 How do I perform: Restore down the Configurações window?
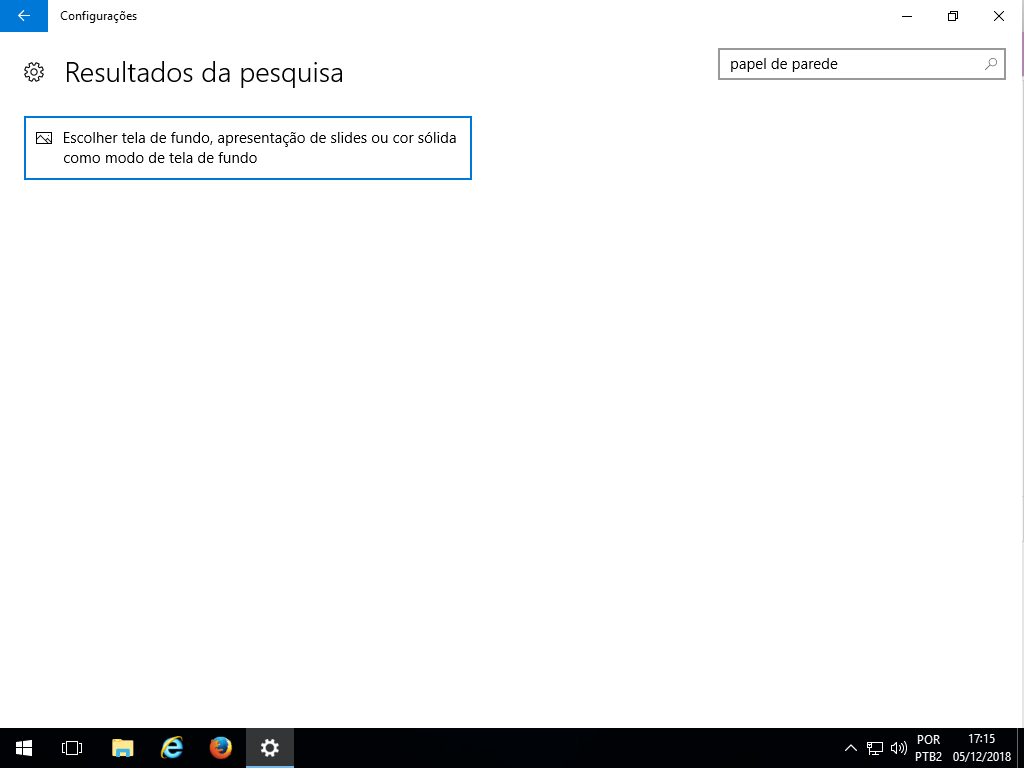(x=953, y=16)
